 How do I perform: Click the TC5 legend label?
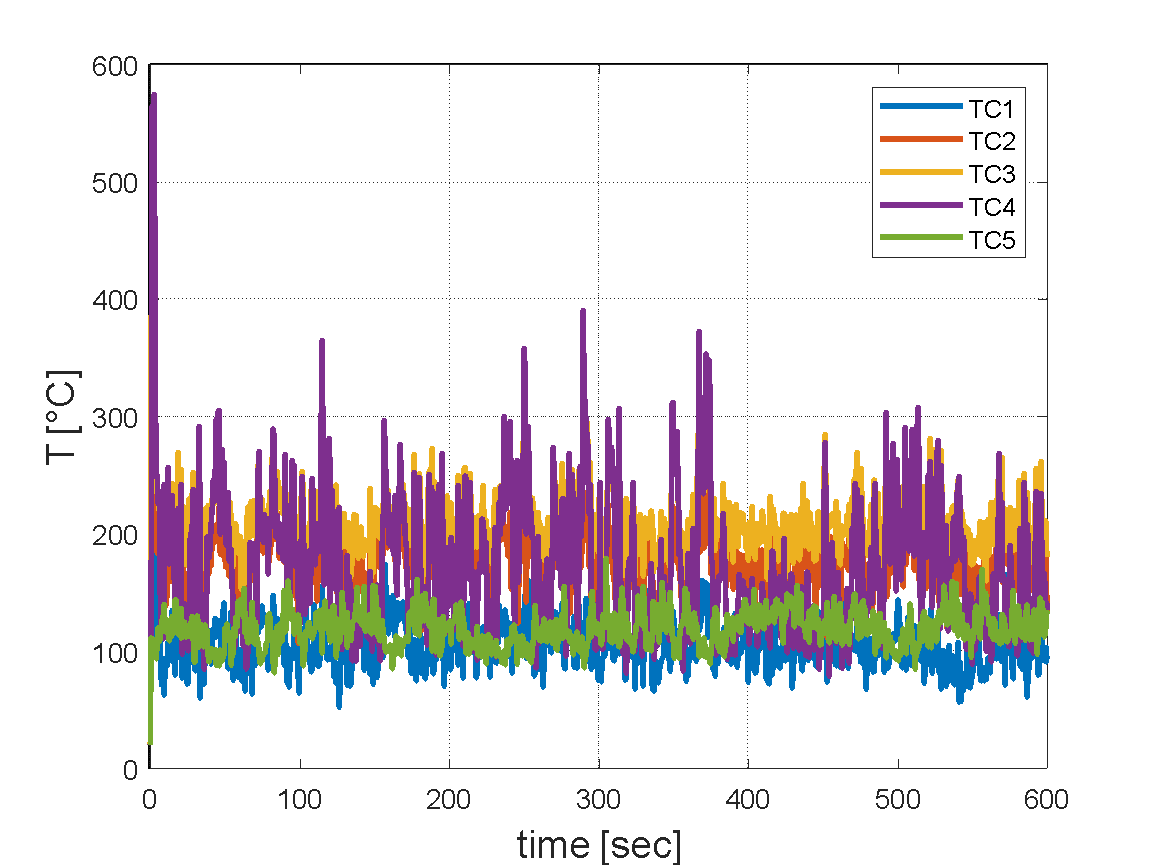991,240
